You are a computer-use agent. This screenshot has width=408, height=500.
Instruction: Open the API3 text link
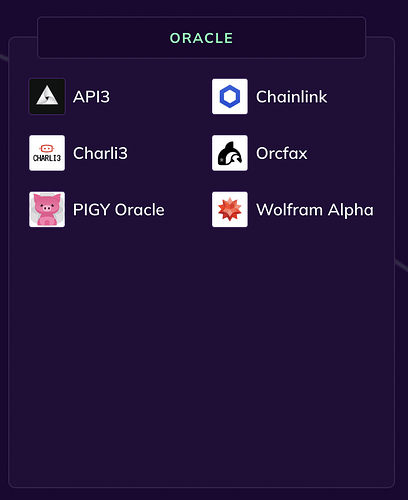pos(91,97)
